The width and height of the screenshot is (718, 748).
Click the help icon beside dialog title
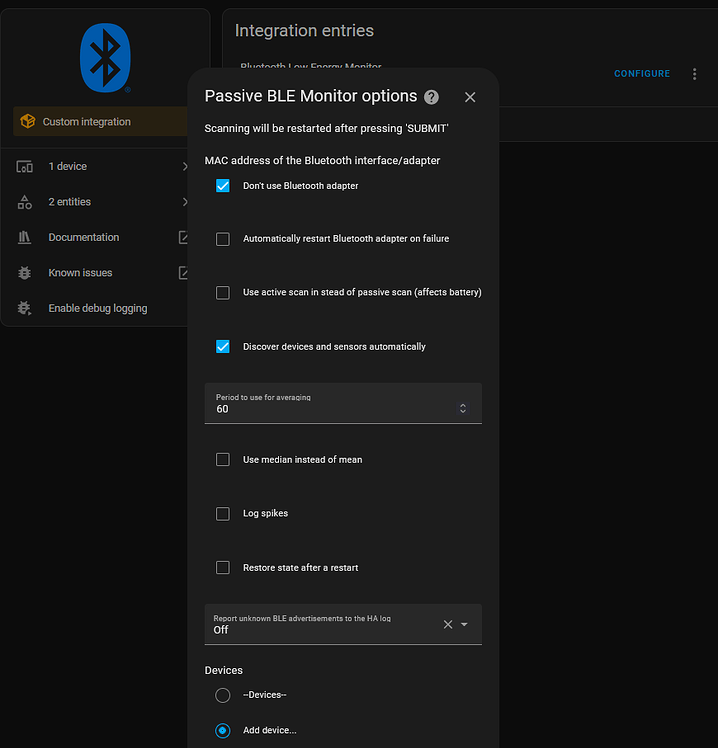(431, 97)
